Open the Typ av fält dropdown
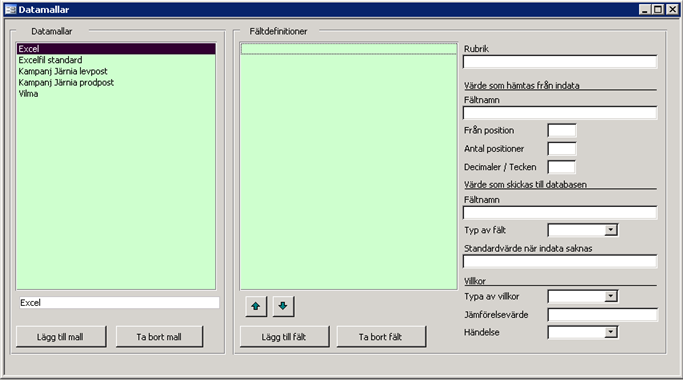Screen dimensions: 683x380 click(611, 230)
